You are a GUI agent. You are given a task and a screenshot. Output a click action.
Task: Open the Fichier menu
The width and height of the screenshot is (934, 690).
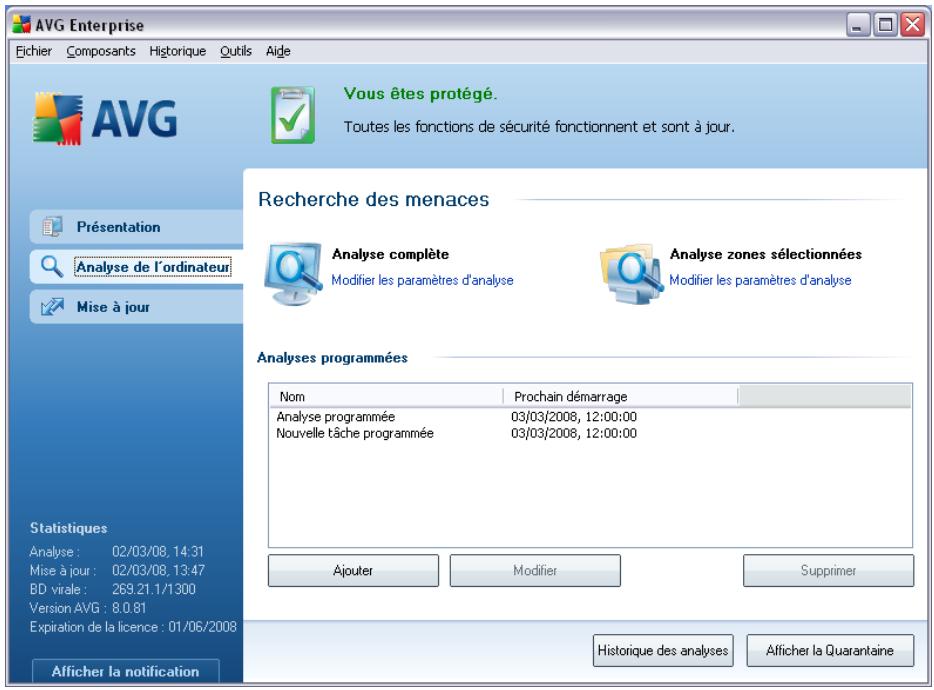coord(33,51)
